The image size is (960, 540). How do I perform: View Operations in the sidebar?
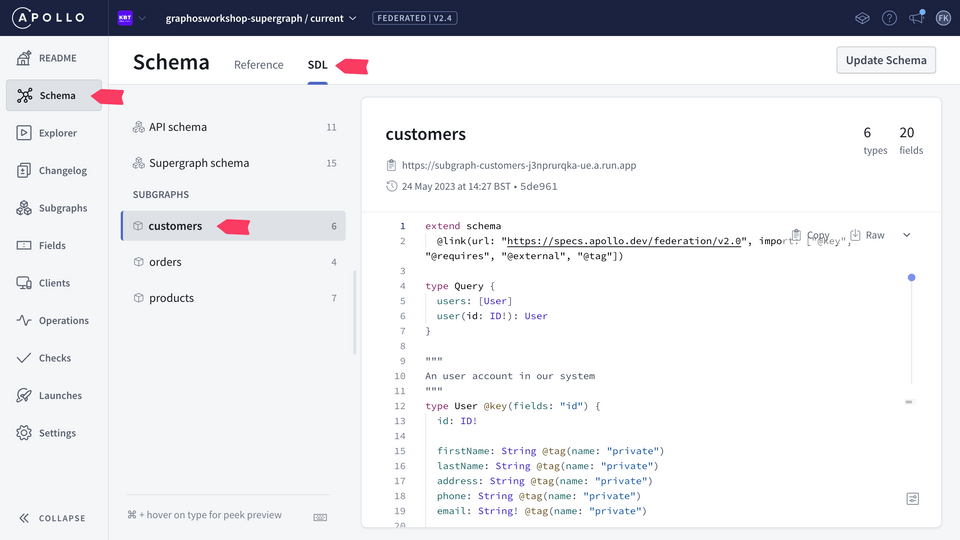[54, 320]
